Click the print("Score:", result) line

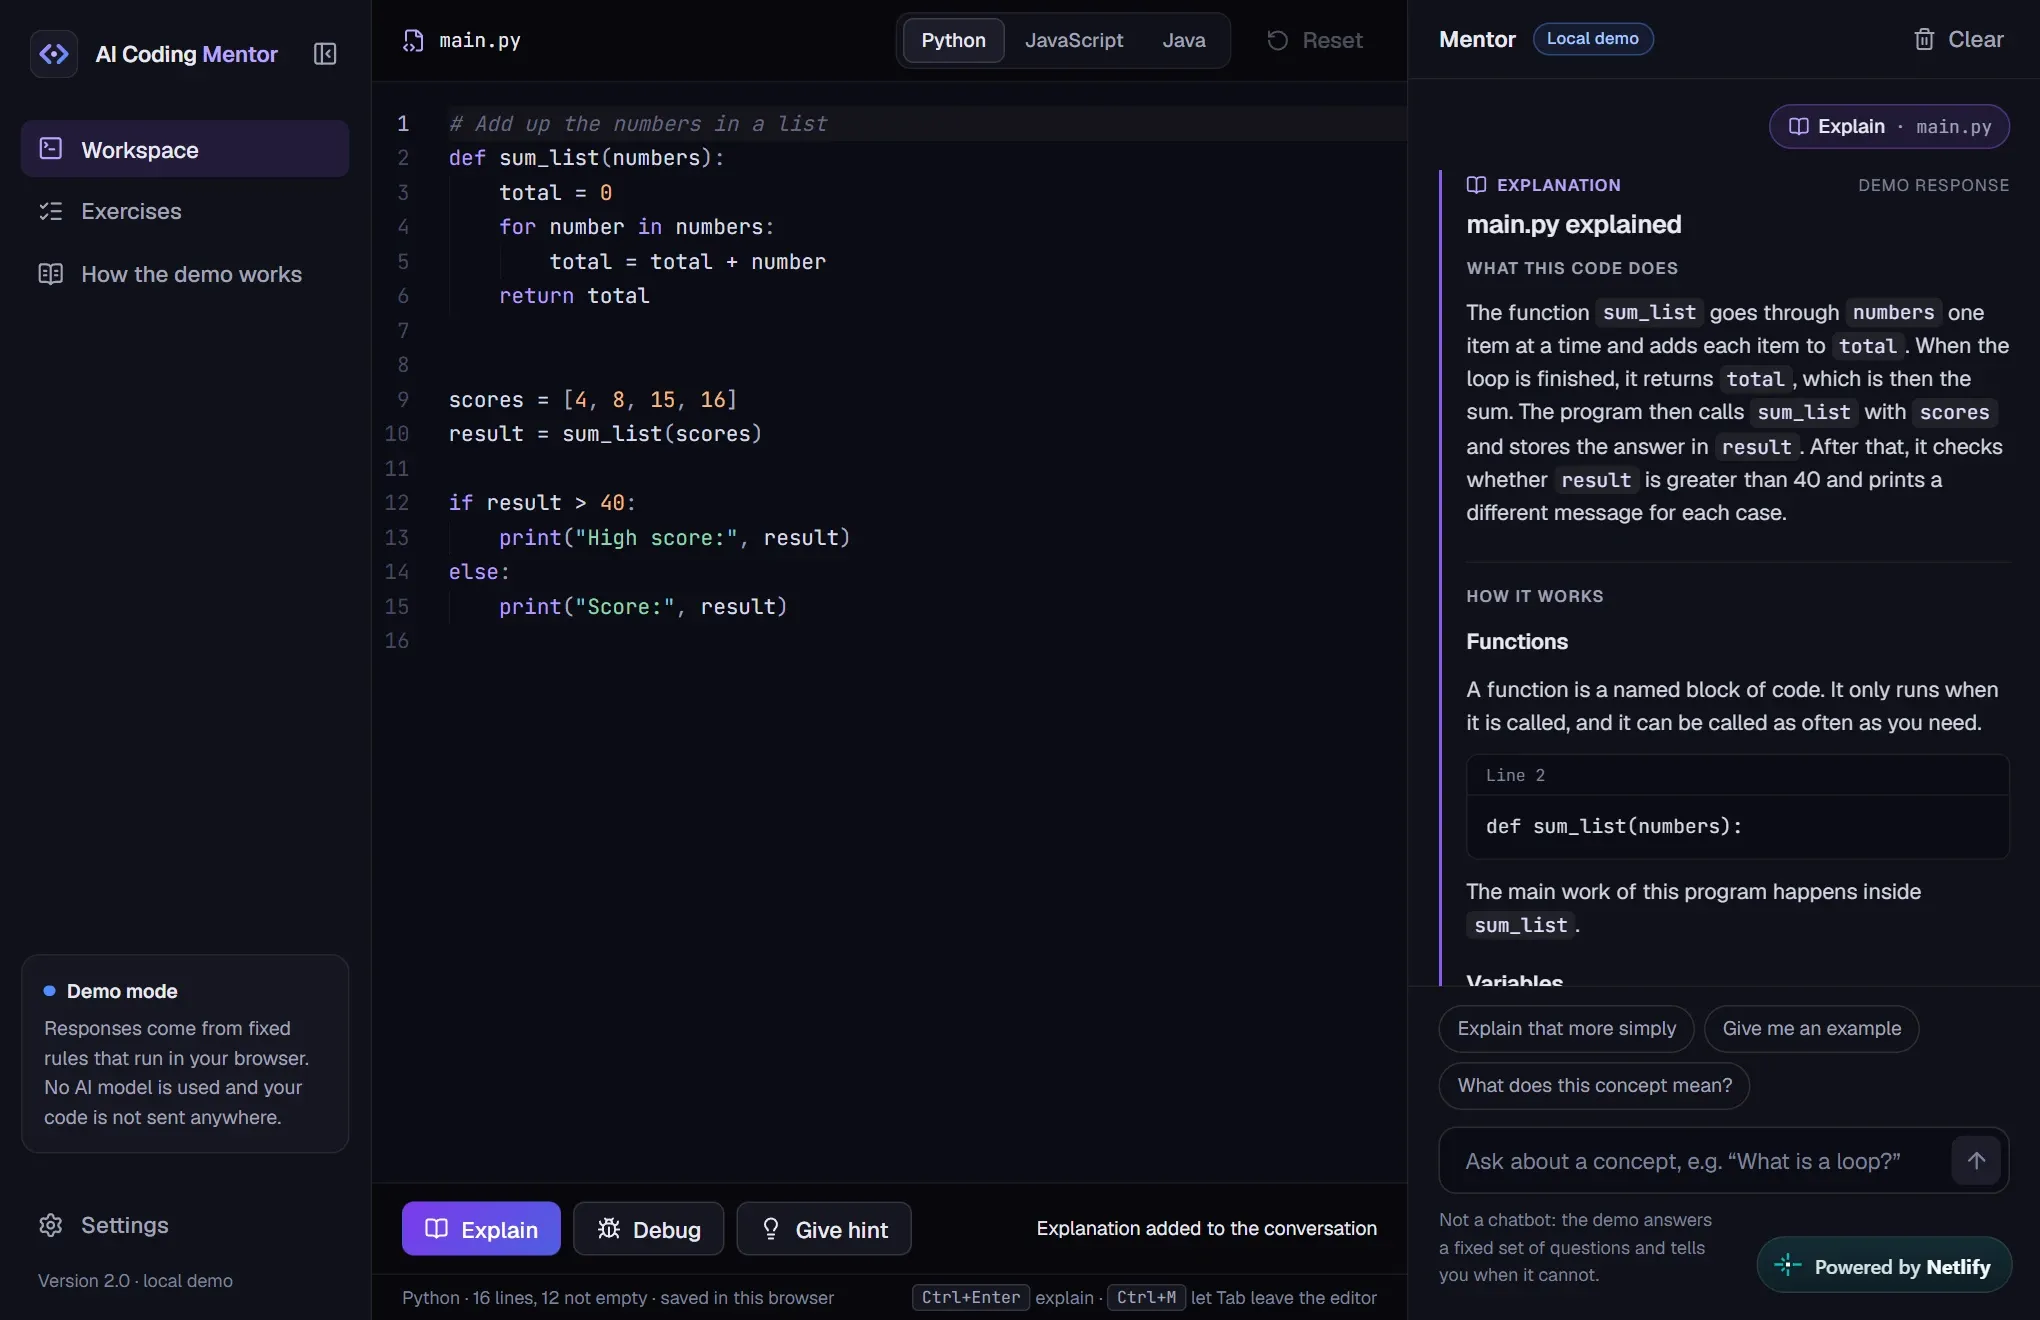pos(643,607)
